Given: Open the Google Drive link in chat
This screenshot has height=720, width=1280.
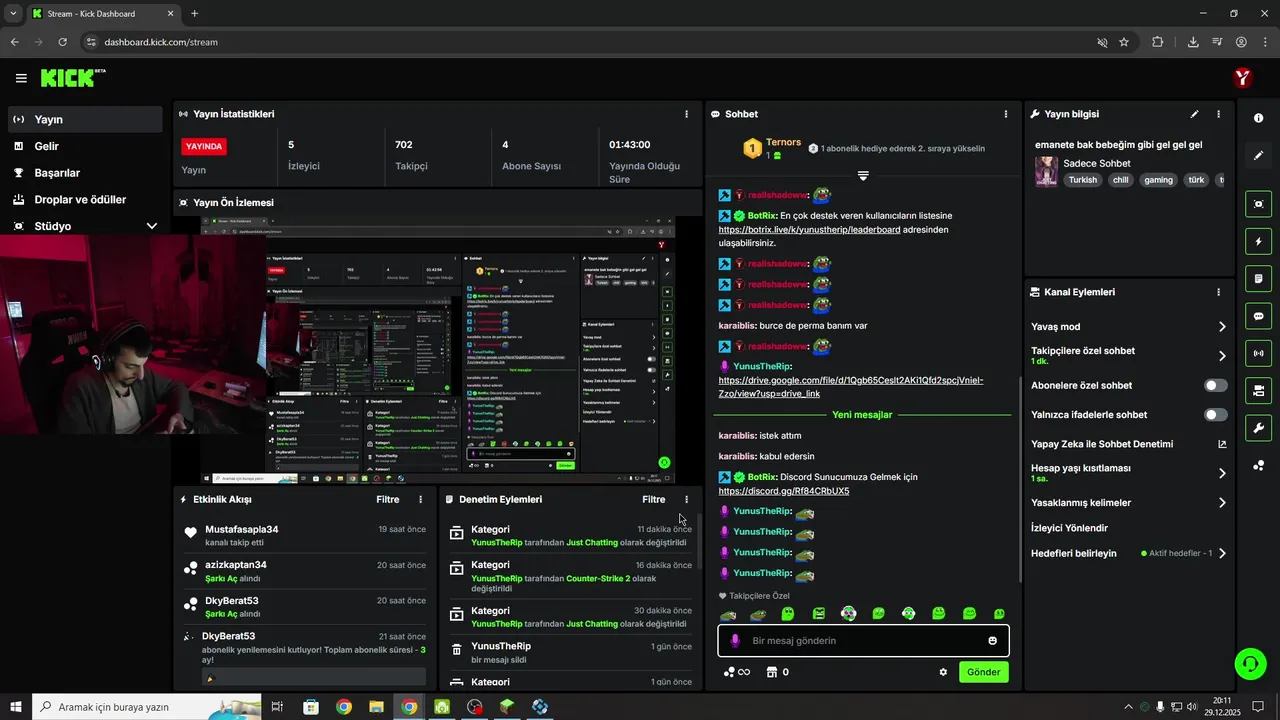Looking at the screenshot, I should click(850, 387).
